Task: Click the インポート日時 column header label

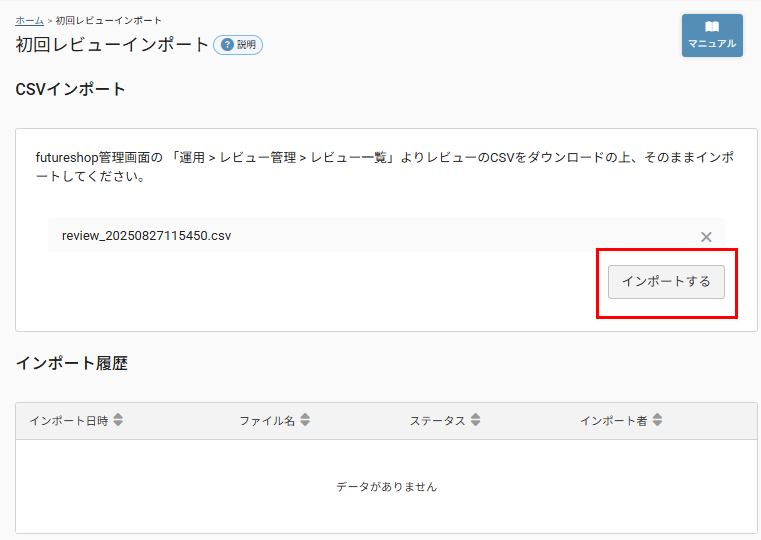Action: coord(69,421)
